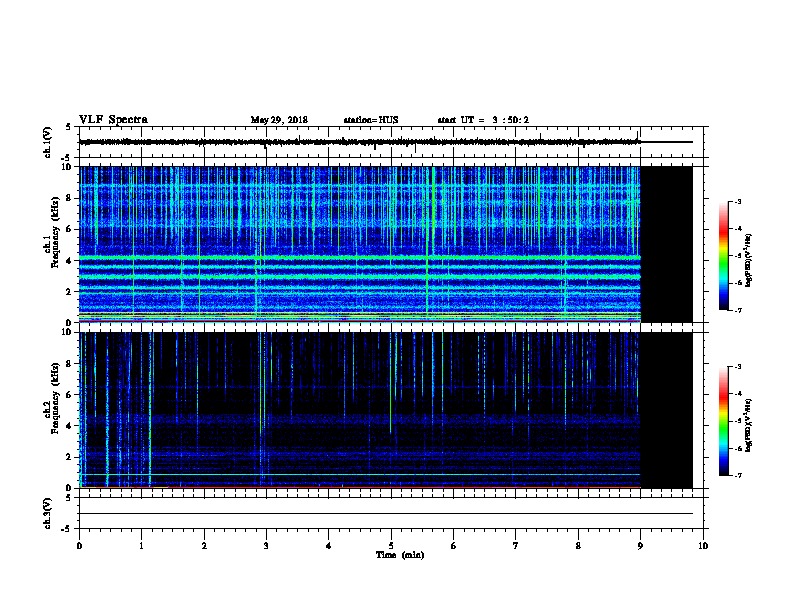Click the "start UT = 3 :50: 2" text
This screenshot has height=612, width=792.
483,120
